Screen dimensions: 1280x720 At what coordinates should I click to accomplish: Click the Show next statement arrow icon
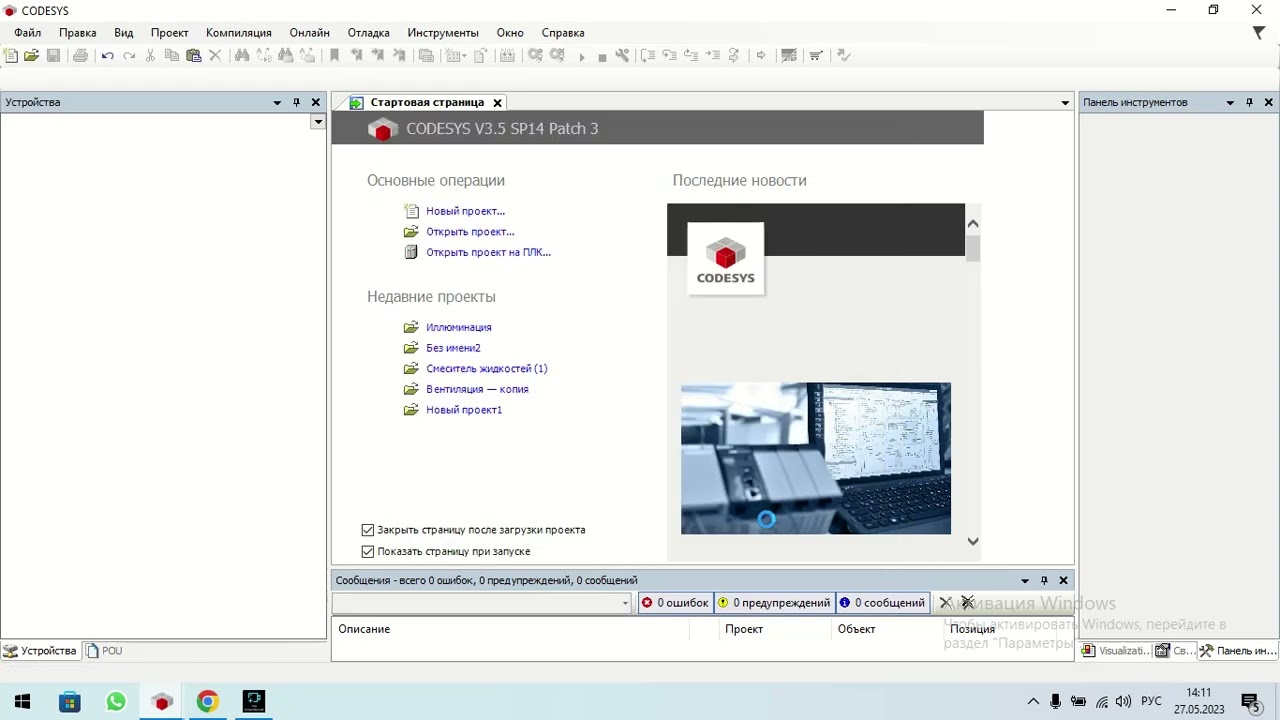tap(760, 56)
